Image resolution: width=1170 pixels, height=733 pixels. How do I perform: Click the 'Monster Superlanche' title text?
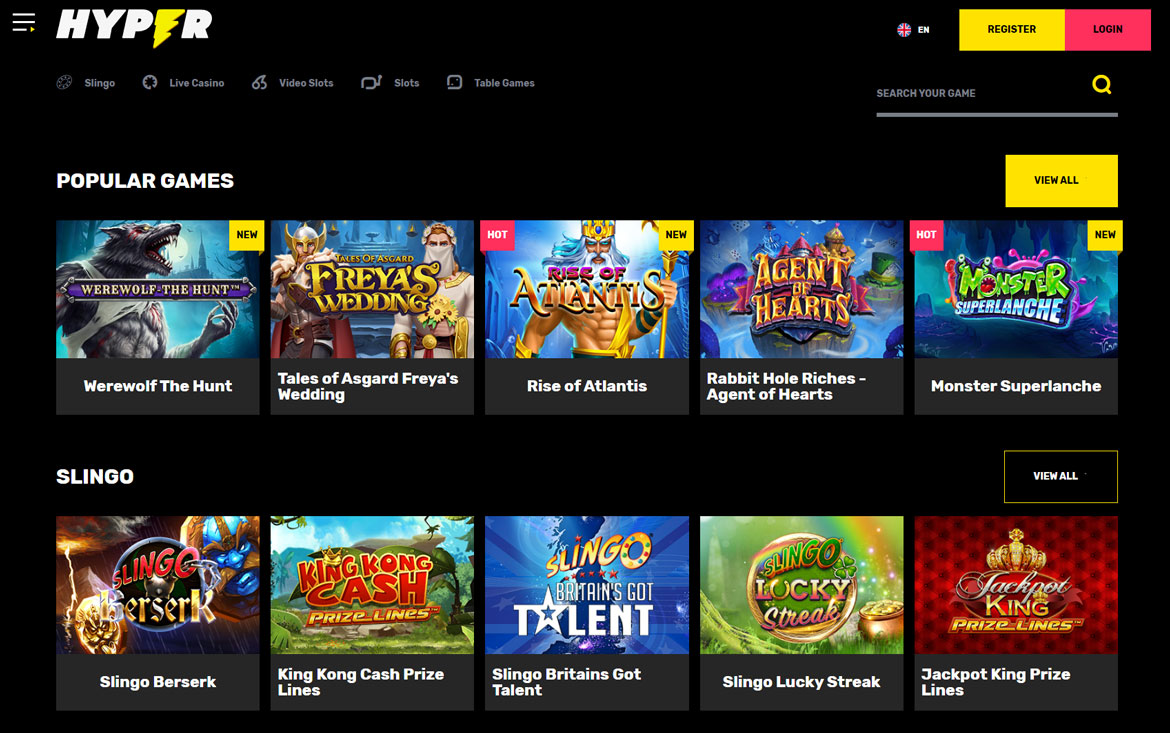pyautogui.click(x=1016, y=386)
